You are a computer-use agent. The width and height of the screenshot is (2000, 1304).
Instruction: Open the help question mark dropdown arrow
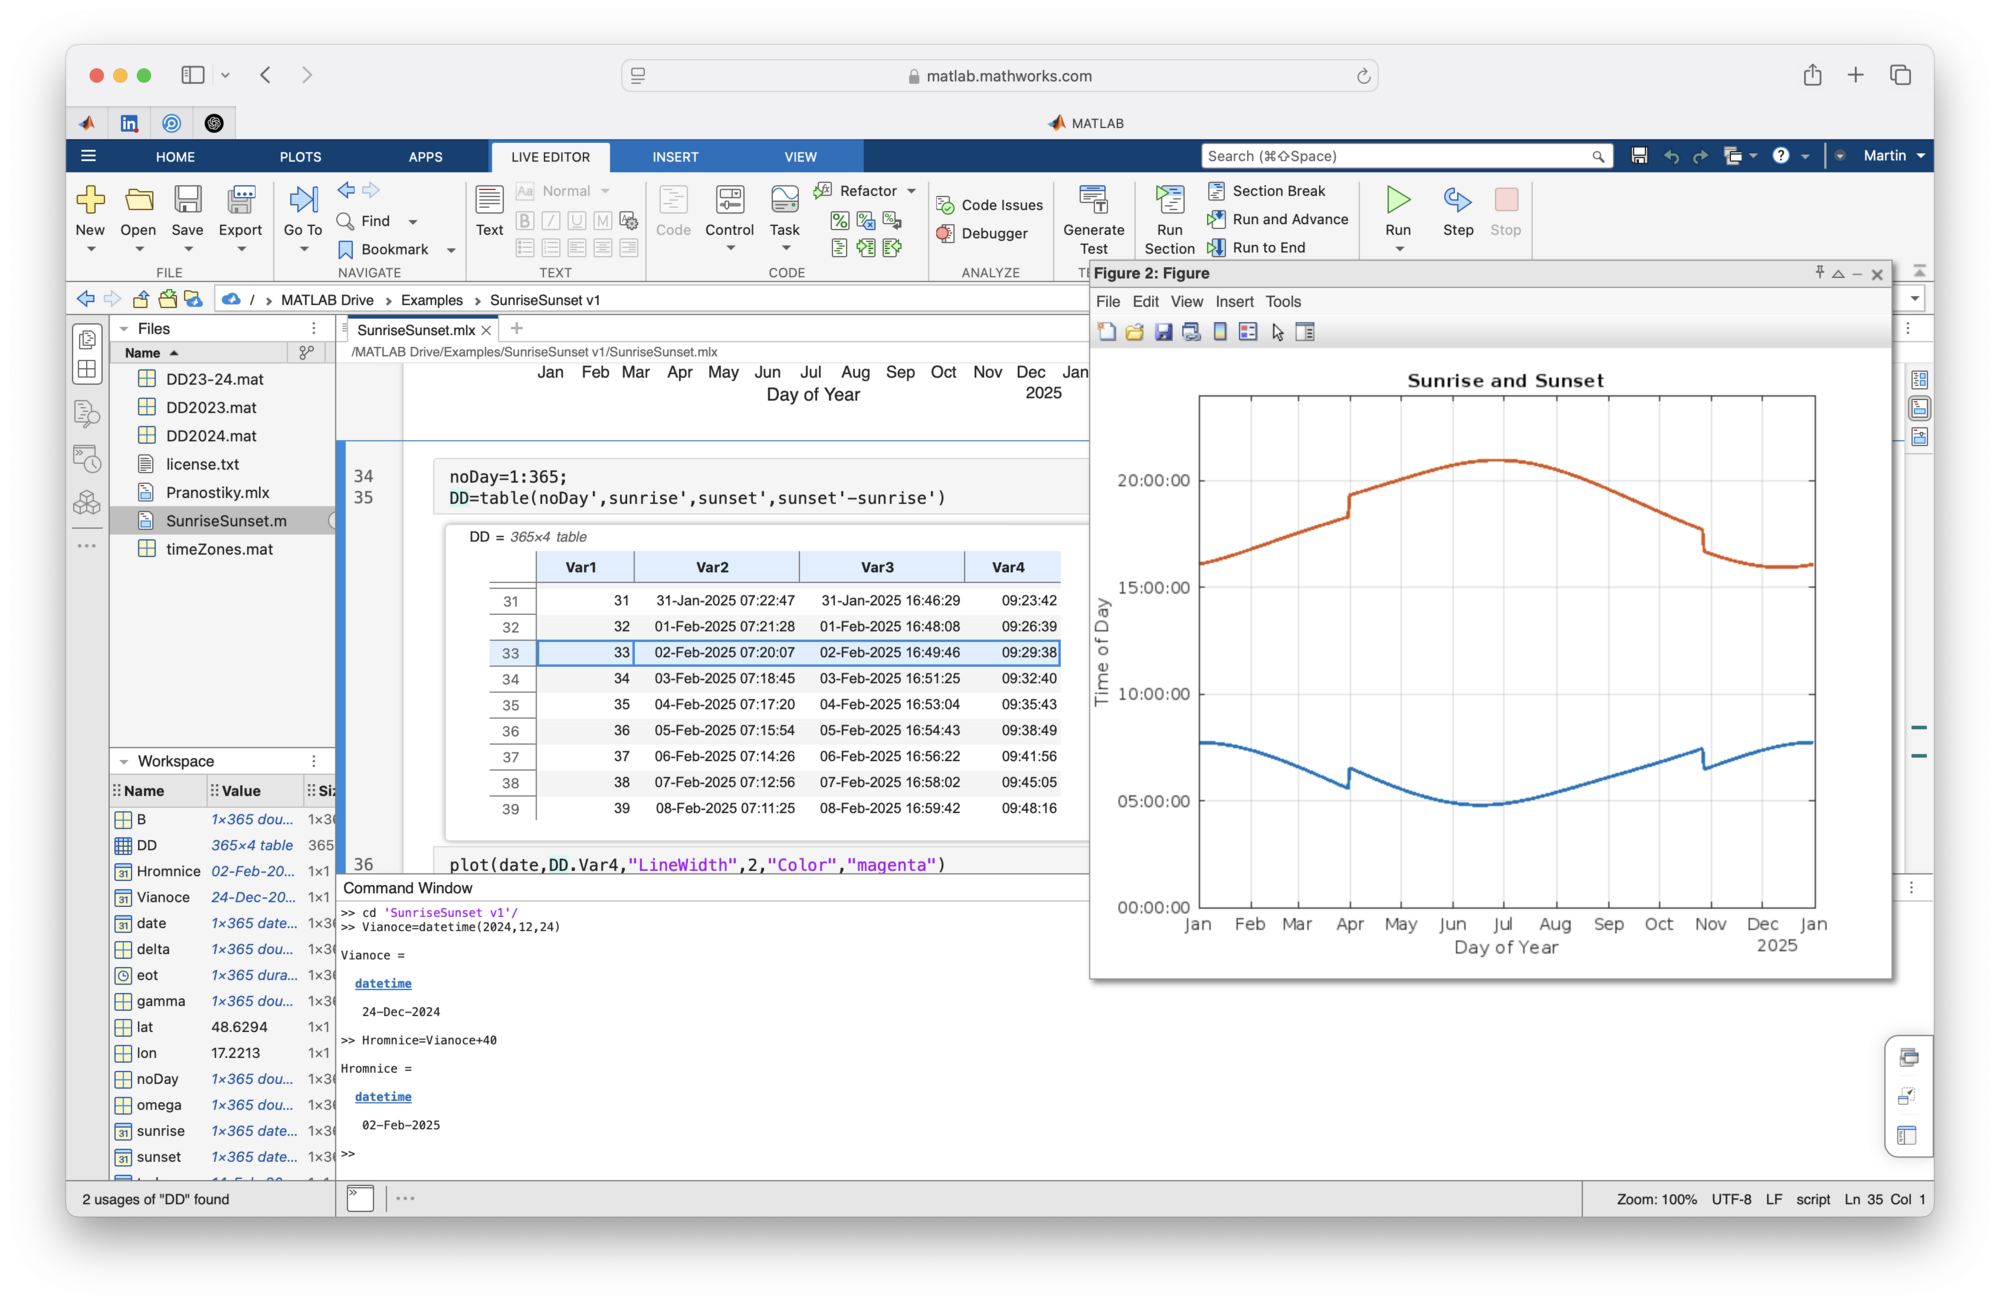1805,156
